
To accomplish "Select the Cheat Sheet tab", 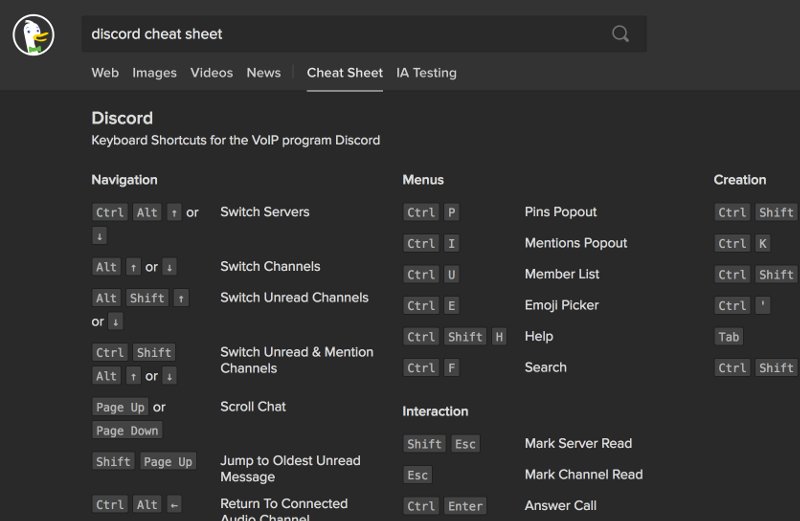I will tap(345, 73).
